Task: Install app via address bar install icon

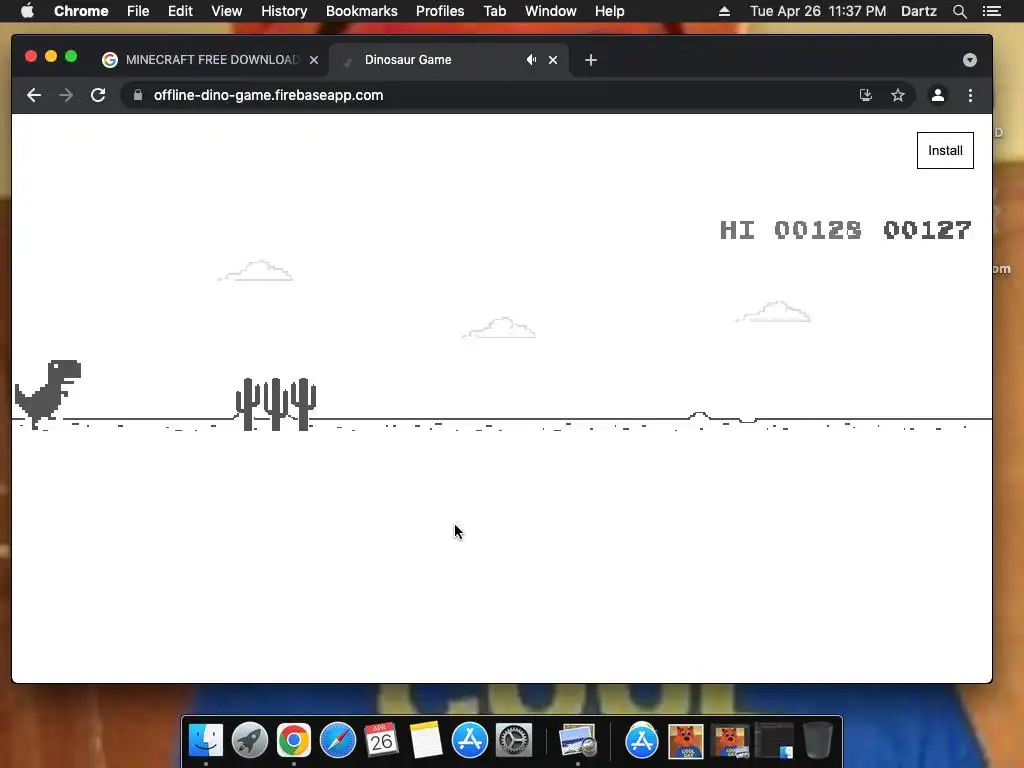Action: (865, 95)
